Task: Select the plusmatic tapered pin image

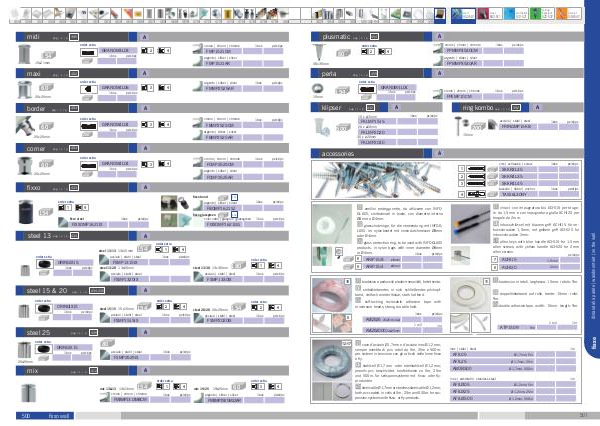Action: pos(319,53)
